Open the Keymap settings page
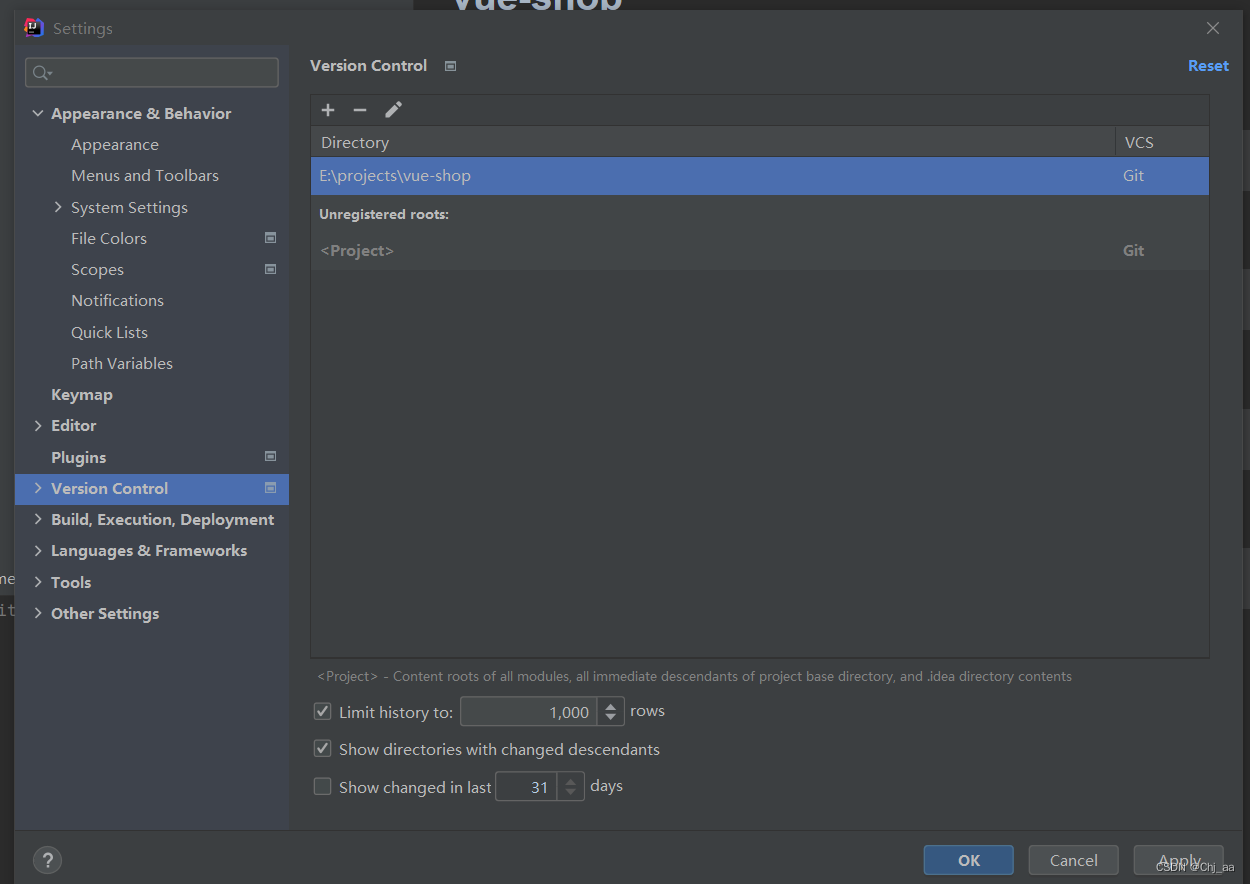The width and height of the screenshot is (1250, 884). click(x=82, y=395)
